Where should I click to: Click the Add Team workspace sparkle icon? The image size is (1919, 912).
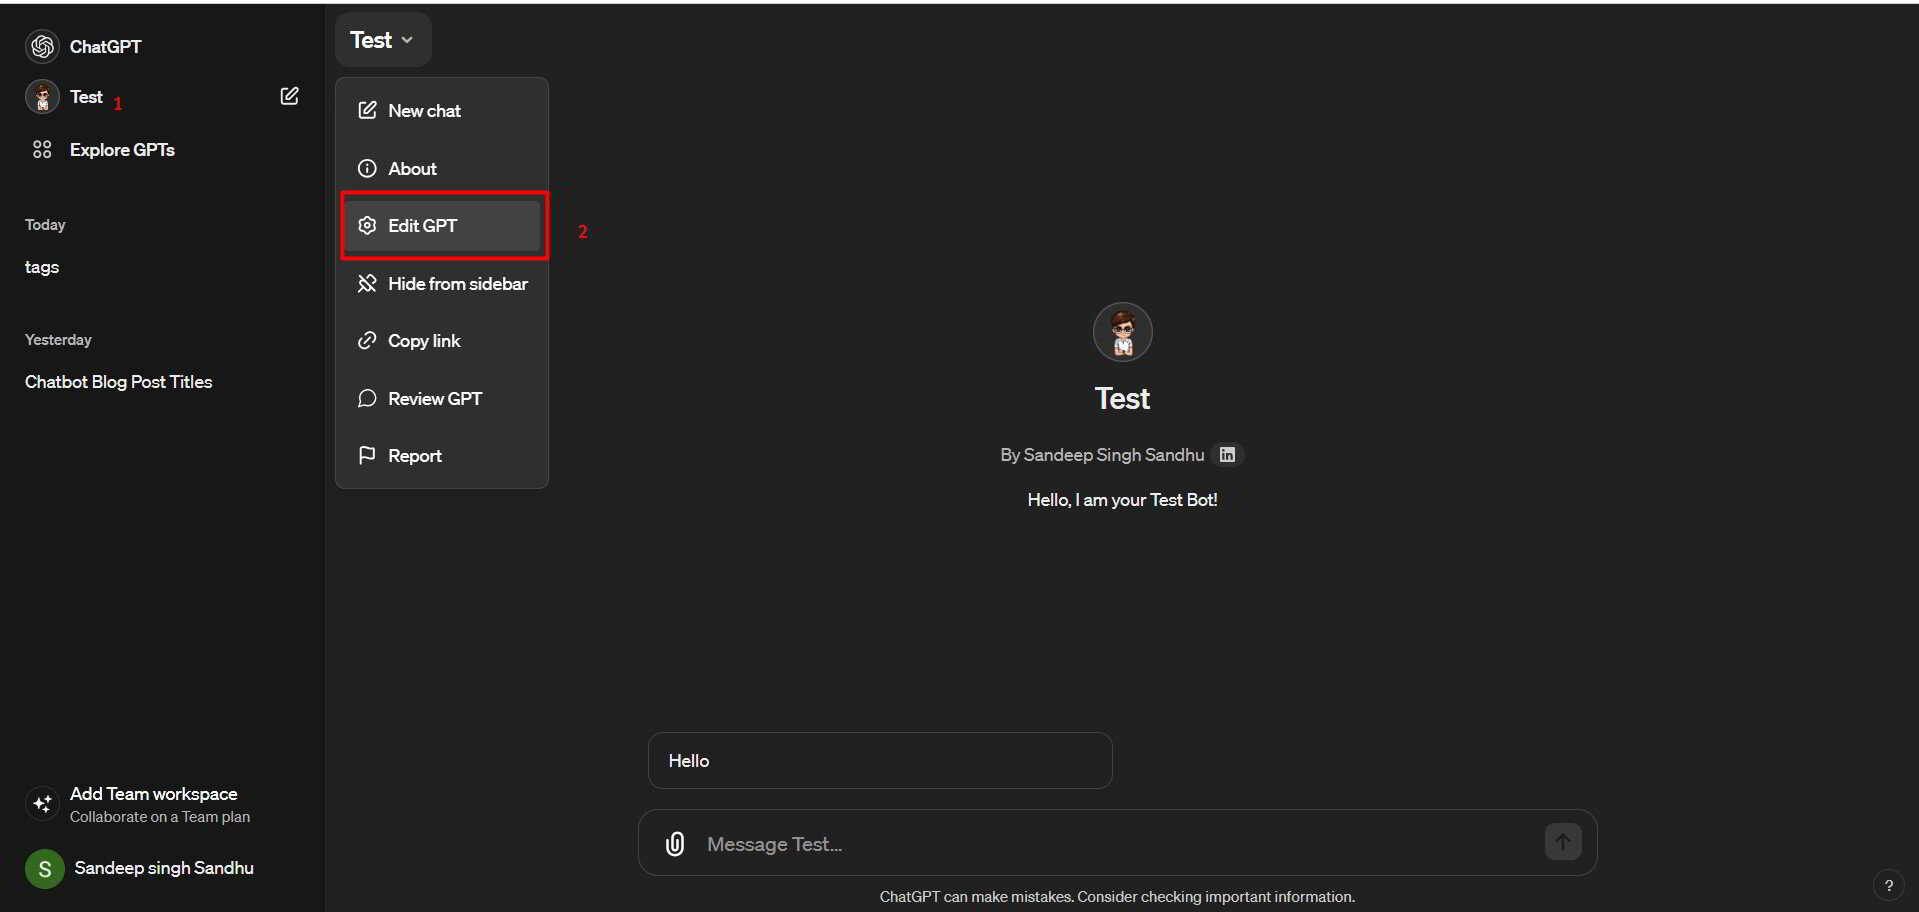[41, 803]
